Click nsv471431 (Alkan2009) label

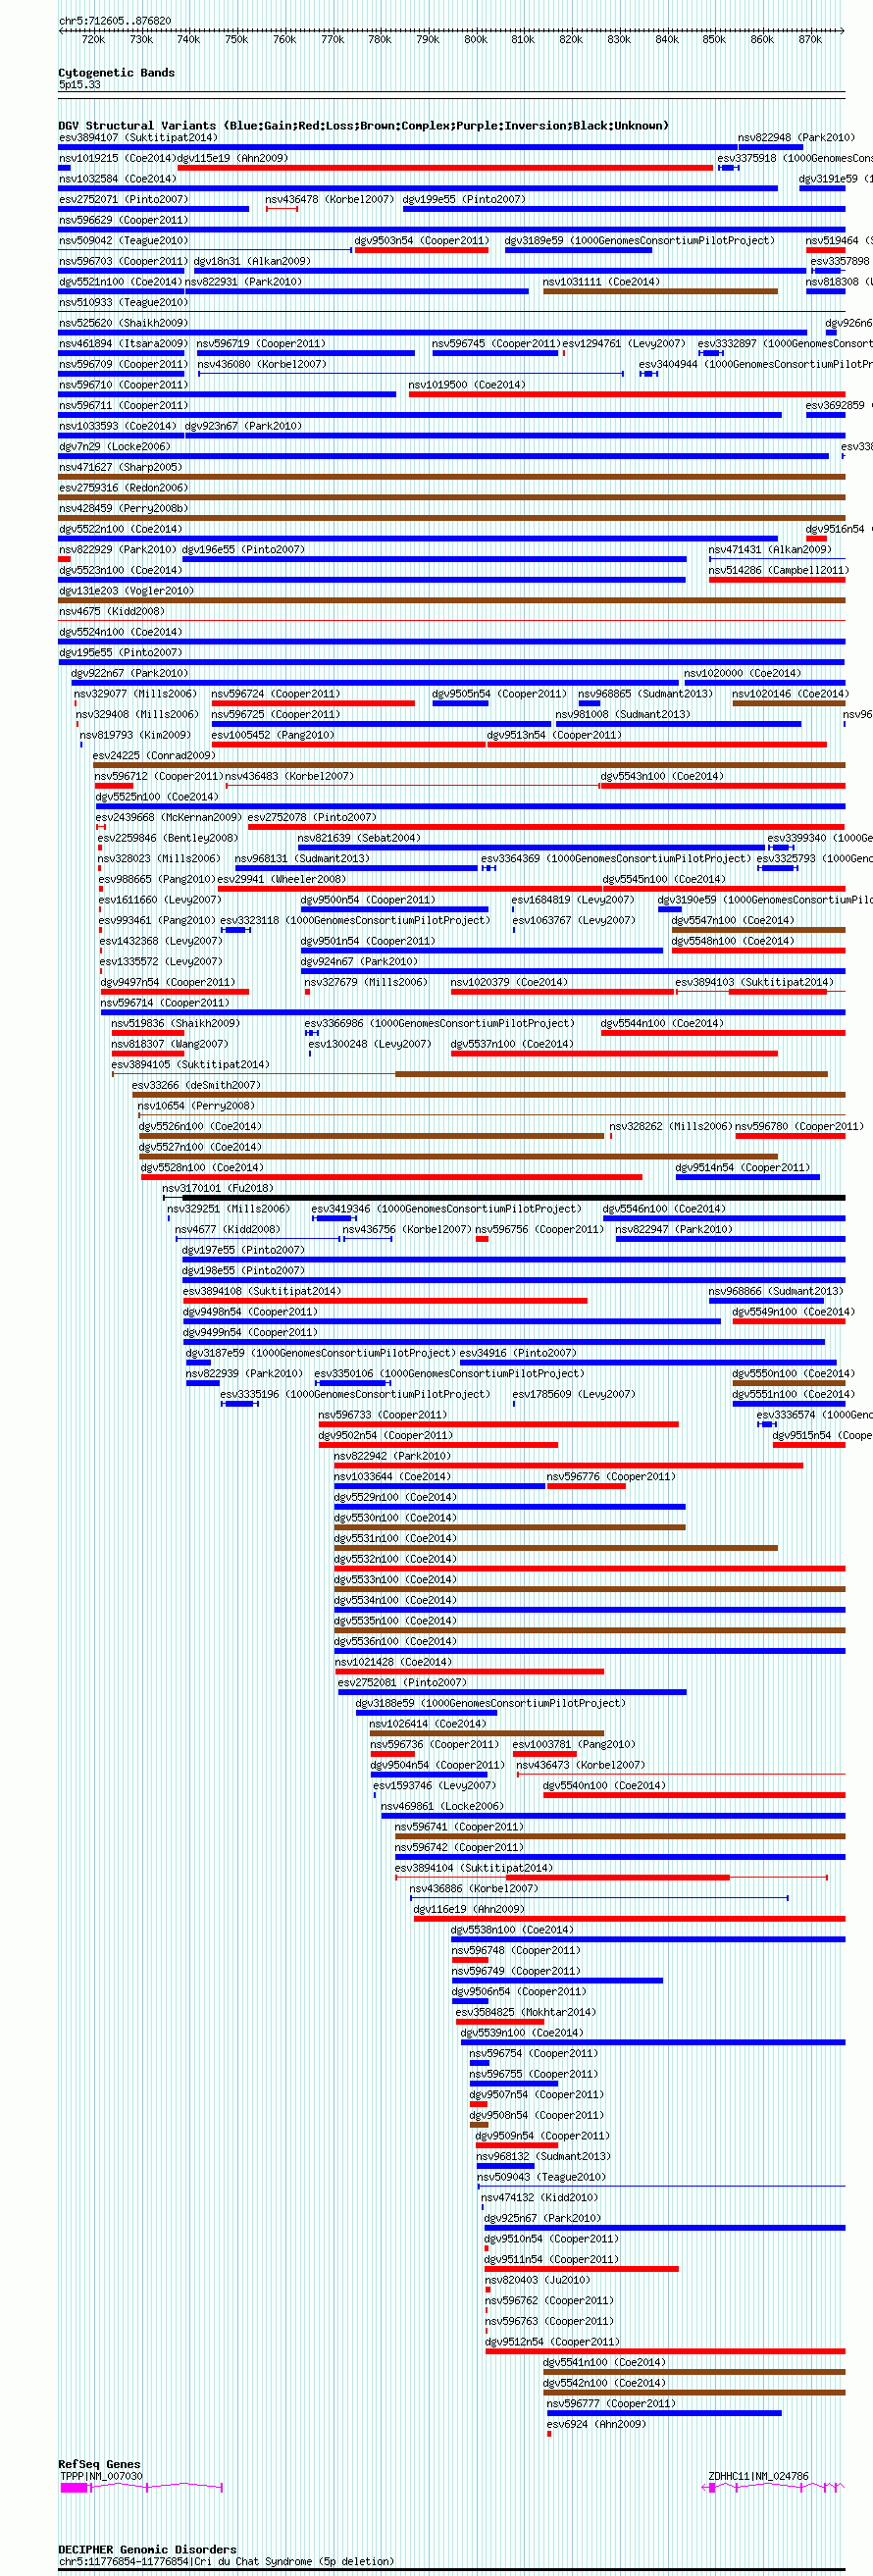770,550
